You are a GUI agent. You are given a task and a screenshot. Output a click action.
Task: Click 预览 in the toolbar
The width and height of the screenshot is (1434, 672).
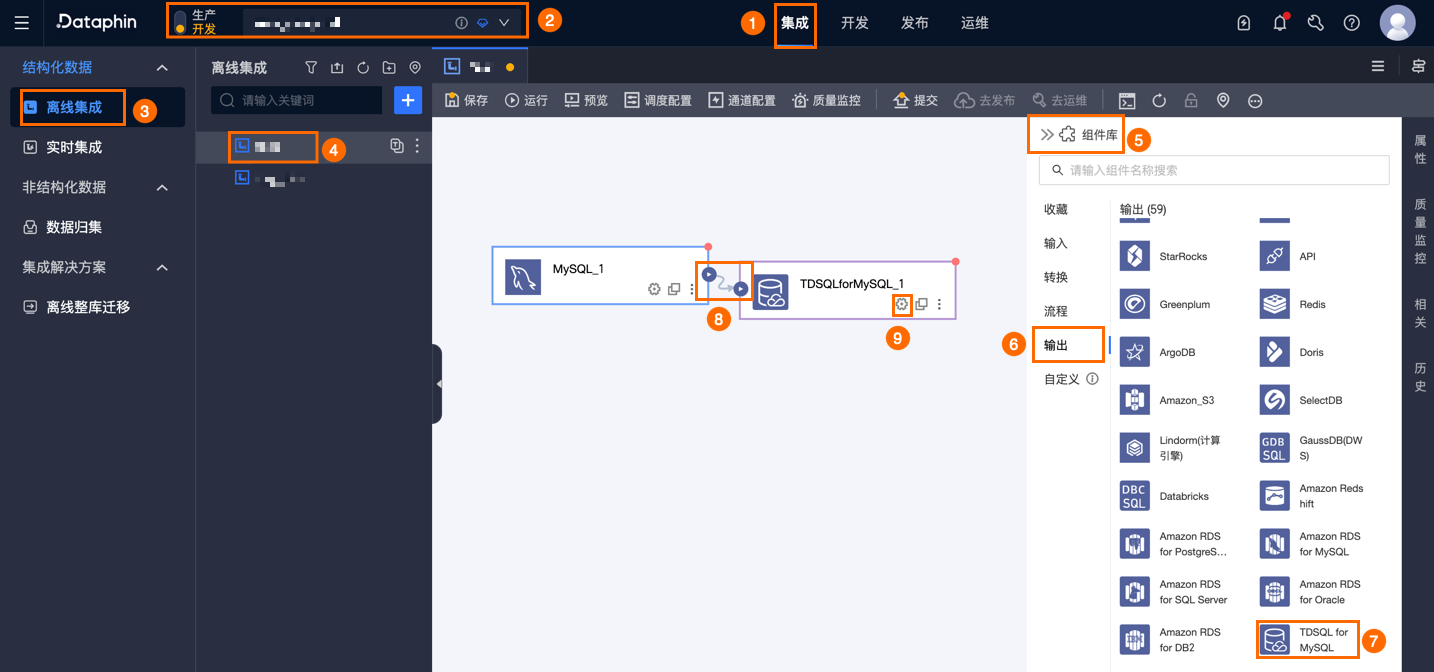pos(586,100)
